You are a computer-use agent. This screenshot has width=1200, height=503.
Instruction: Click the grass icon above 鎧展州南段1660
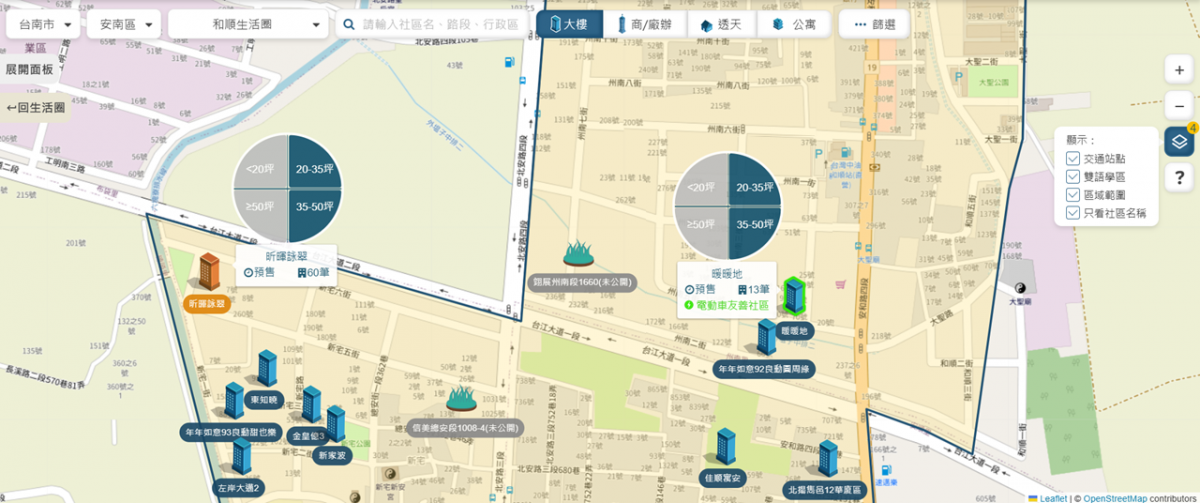[x=580, y=253]
